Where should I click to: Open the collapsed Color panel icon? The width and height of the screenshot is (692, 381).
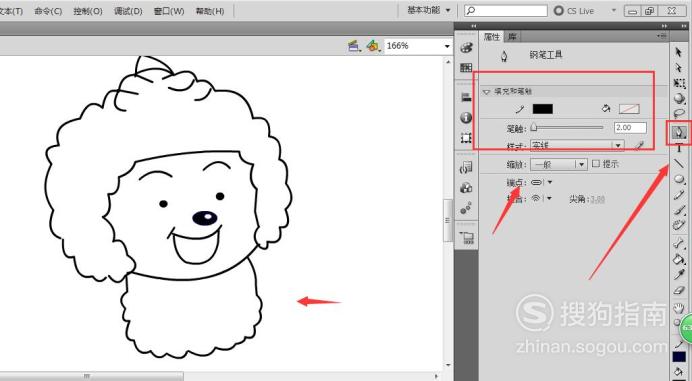tap(466, 48)
